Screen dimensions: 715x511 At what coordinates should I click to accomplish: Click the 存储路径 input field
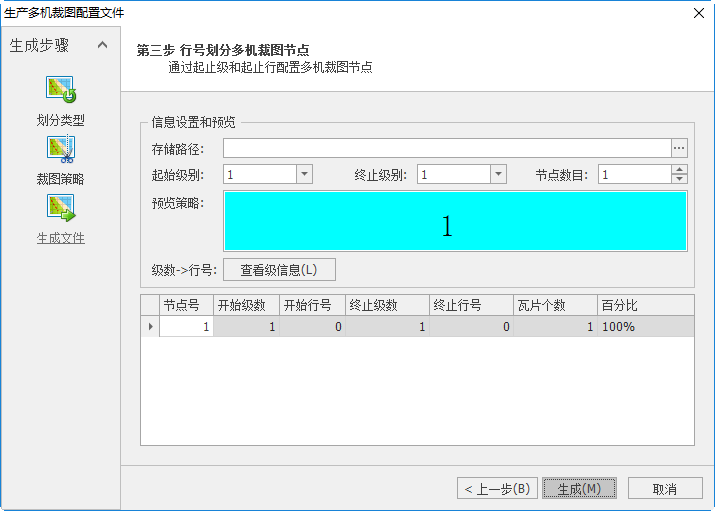point(446,148)
